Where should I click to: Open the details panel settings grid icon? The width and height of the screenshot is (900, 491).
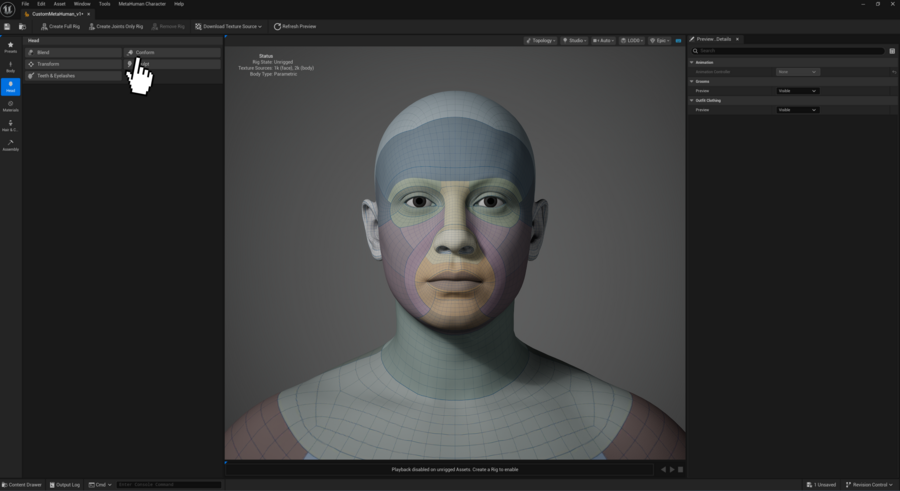(x=892, y=50)
